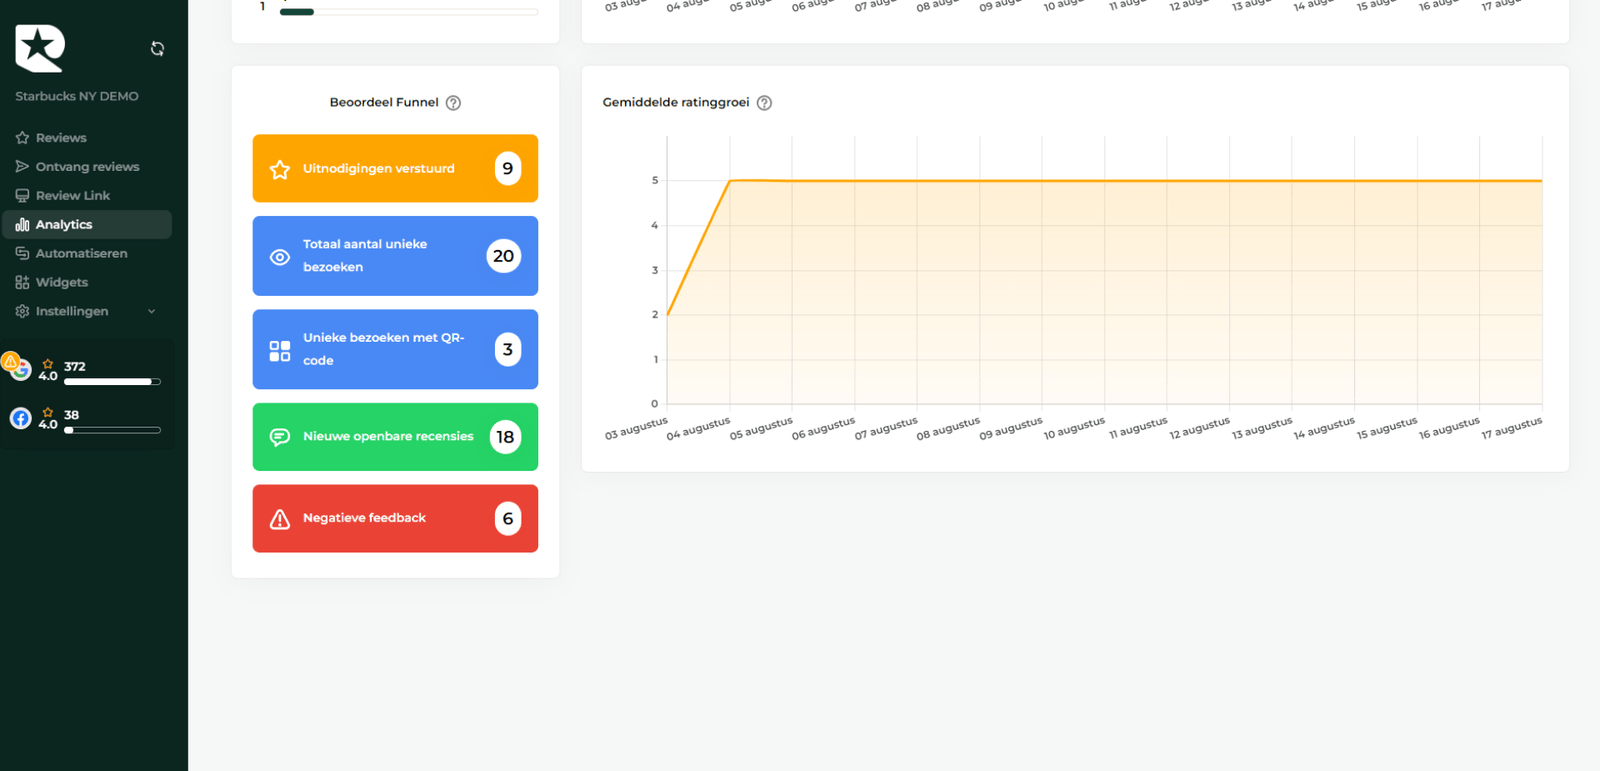Screen dimensions: 1600x771
Task: Click the Widgets grid icon
Action: pos(22,283)
